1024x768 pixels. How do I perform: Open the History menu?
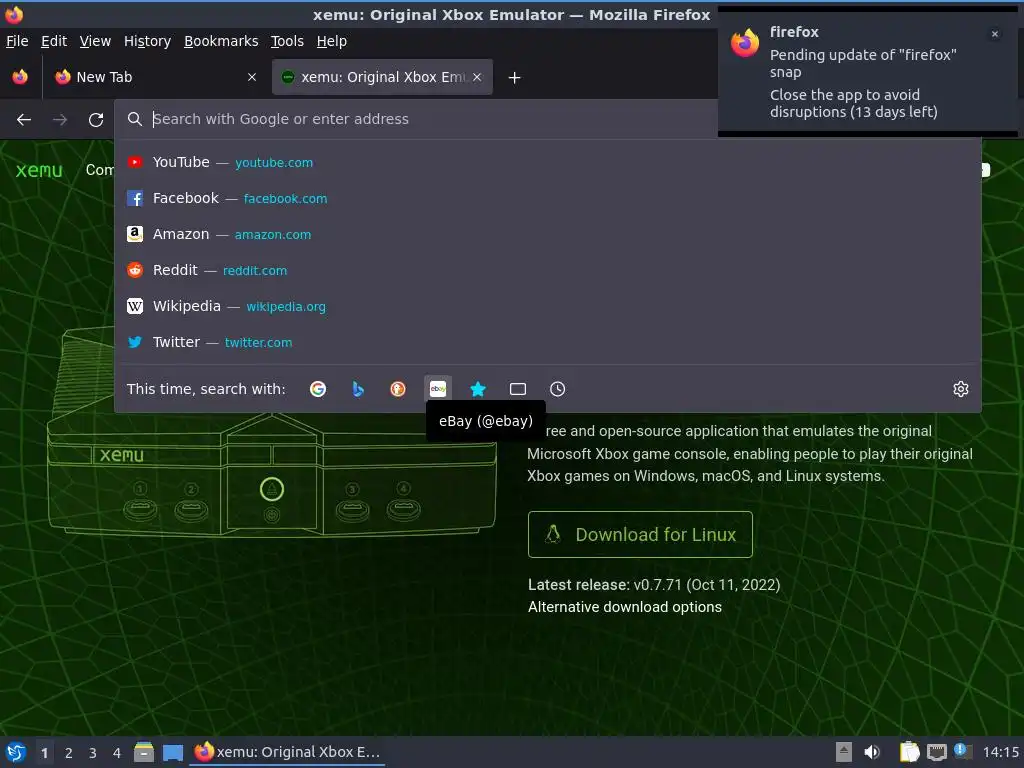147,41
